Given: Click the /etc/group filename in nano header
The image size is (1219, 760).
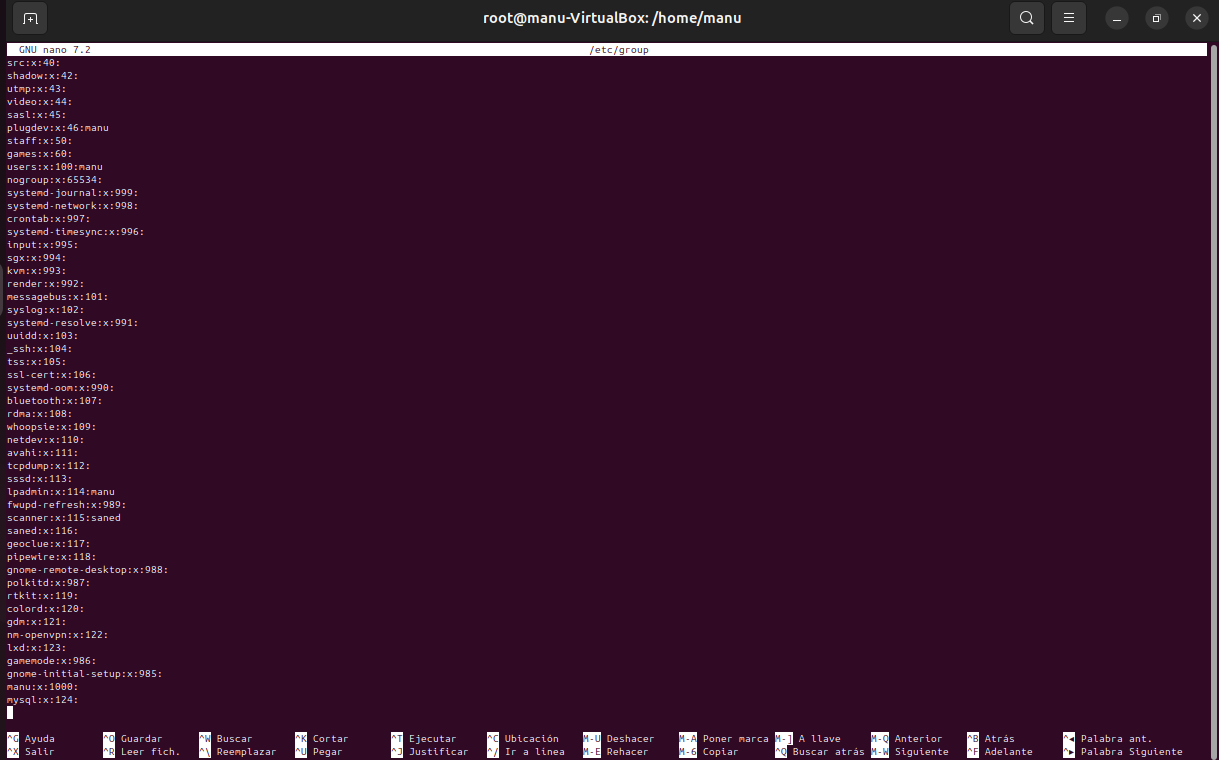Looking at the screenshot, I should tap(619, 50).
